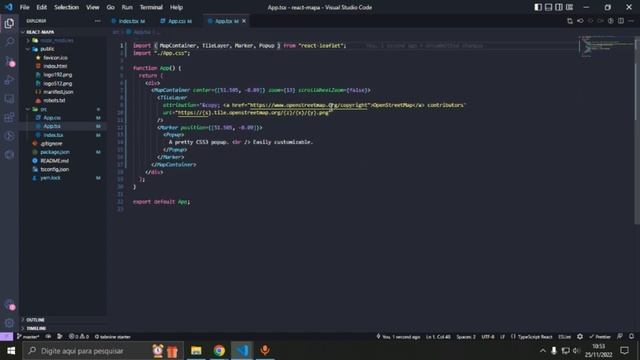Open the Edit menu

coord(41,7)
